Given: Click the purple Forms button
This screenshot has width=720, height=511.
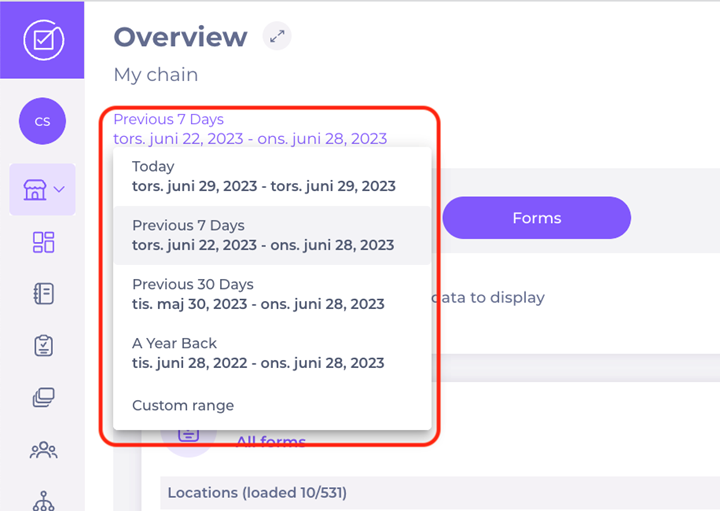Looking at the screenshot, I should [536, 218].
